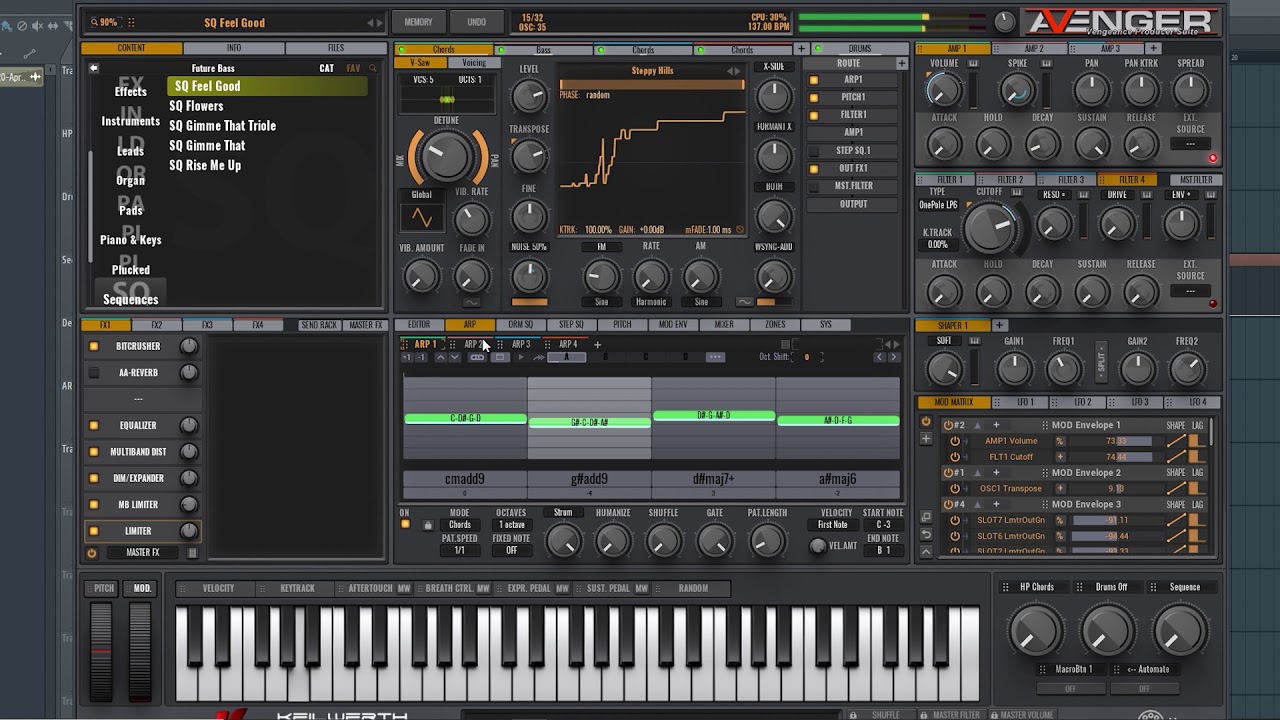This screenshot has width=1280, height=720.
Task: Open the PAT.SPEED dropdown showing 1/1
Action: 460,550
